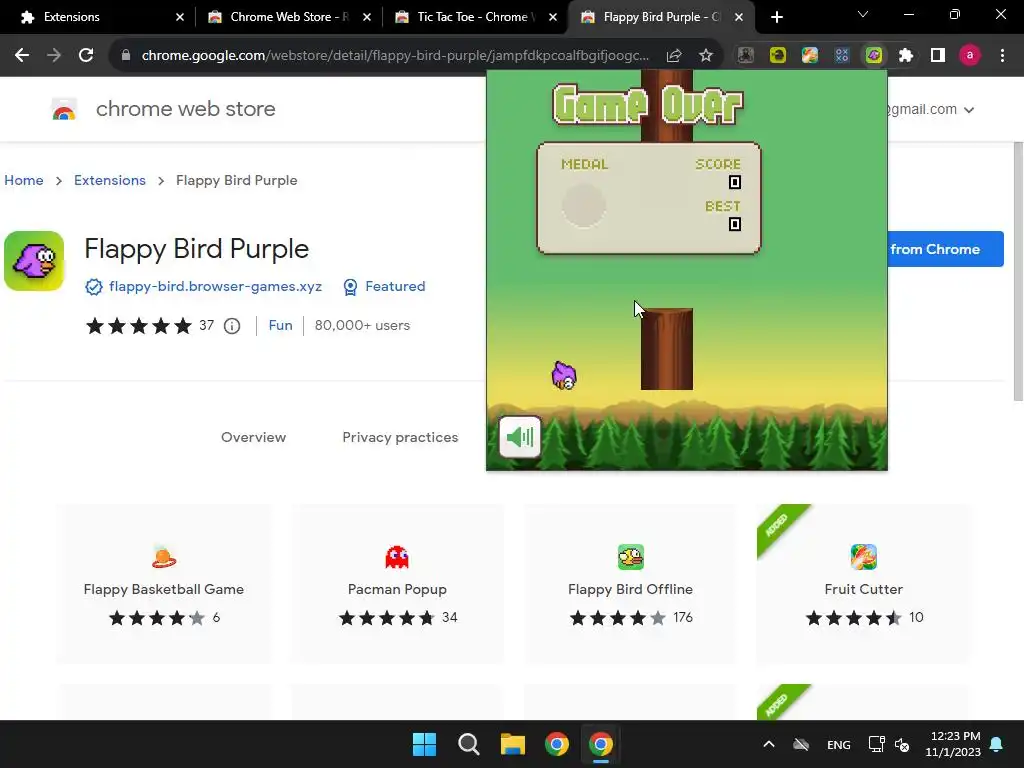Open the profile avatar menu
Viewport: 1024px width, 768px height.
tap(970, 56)
